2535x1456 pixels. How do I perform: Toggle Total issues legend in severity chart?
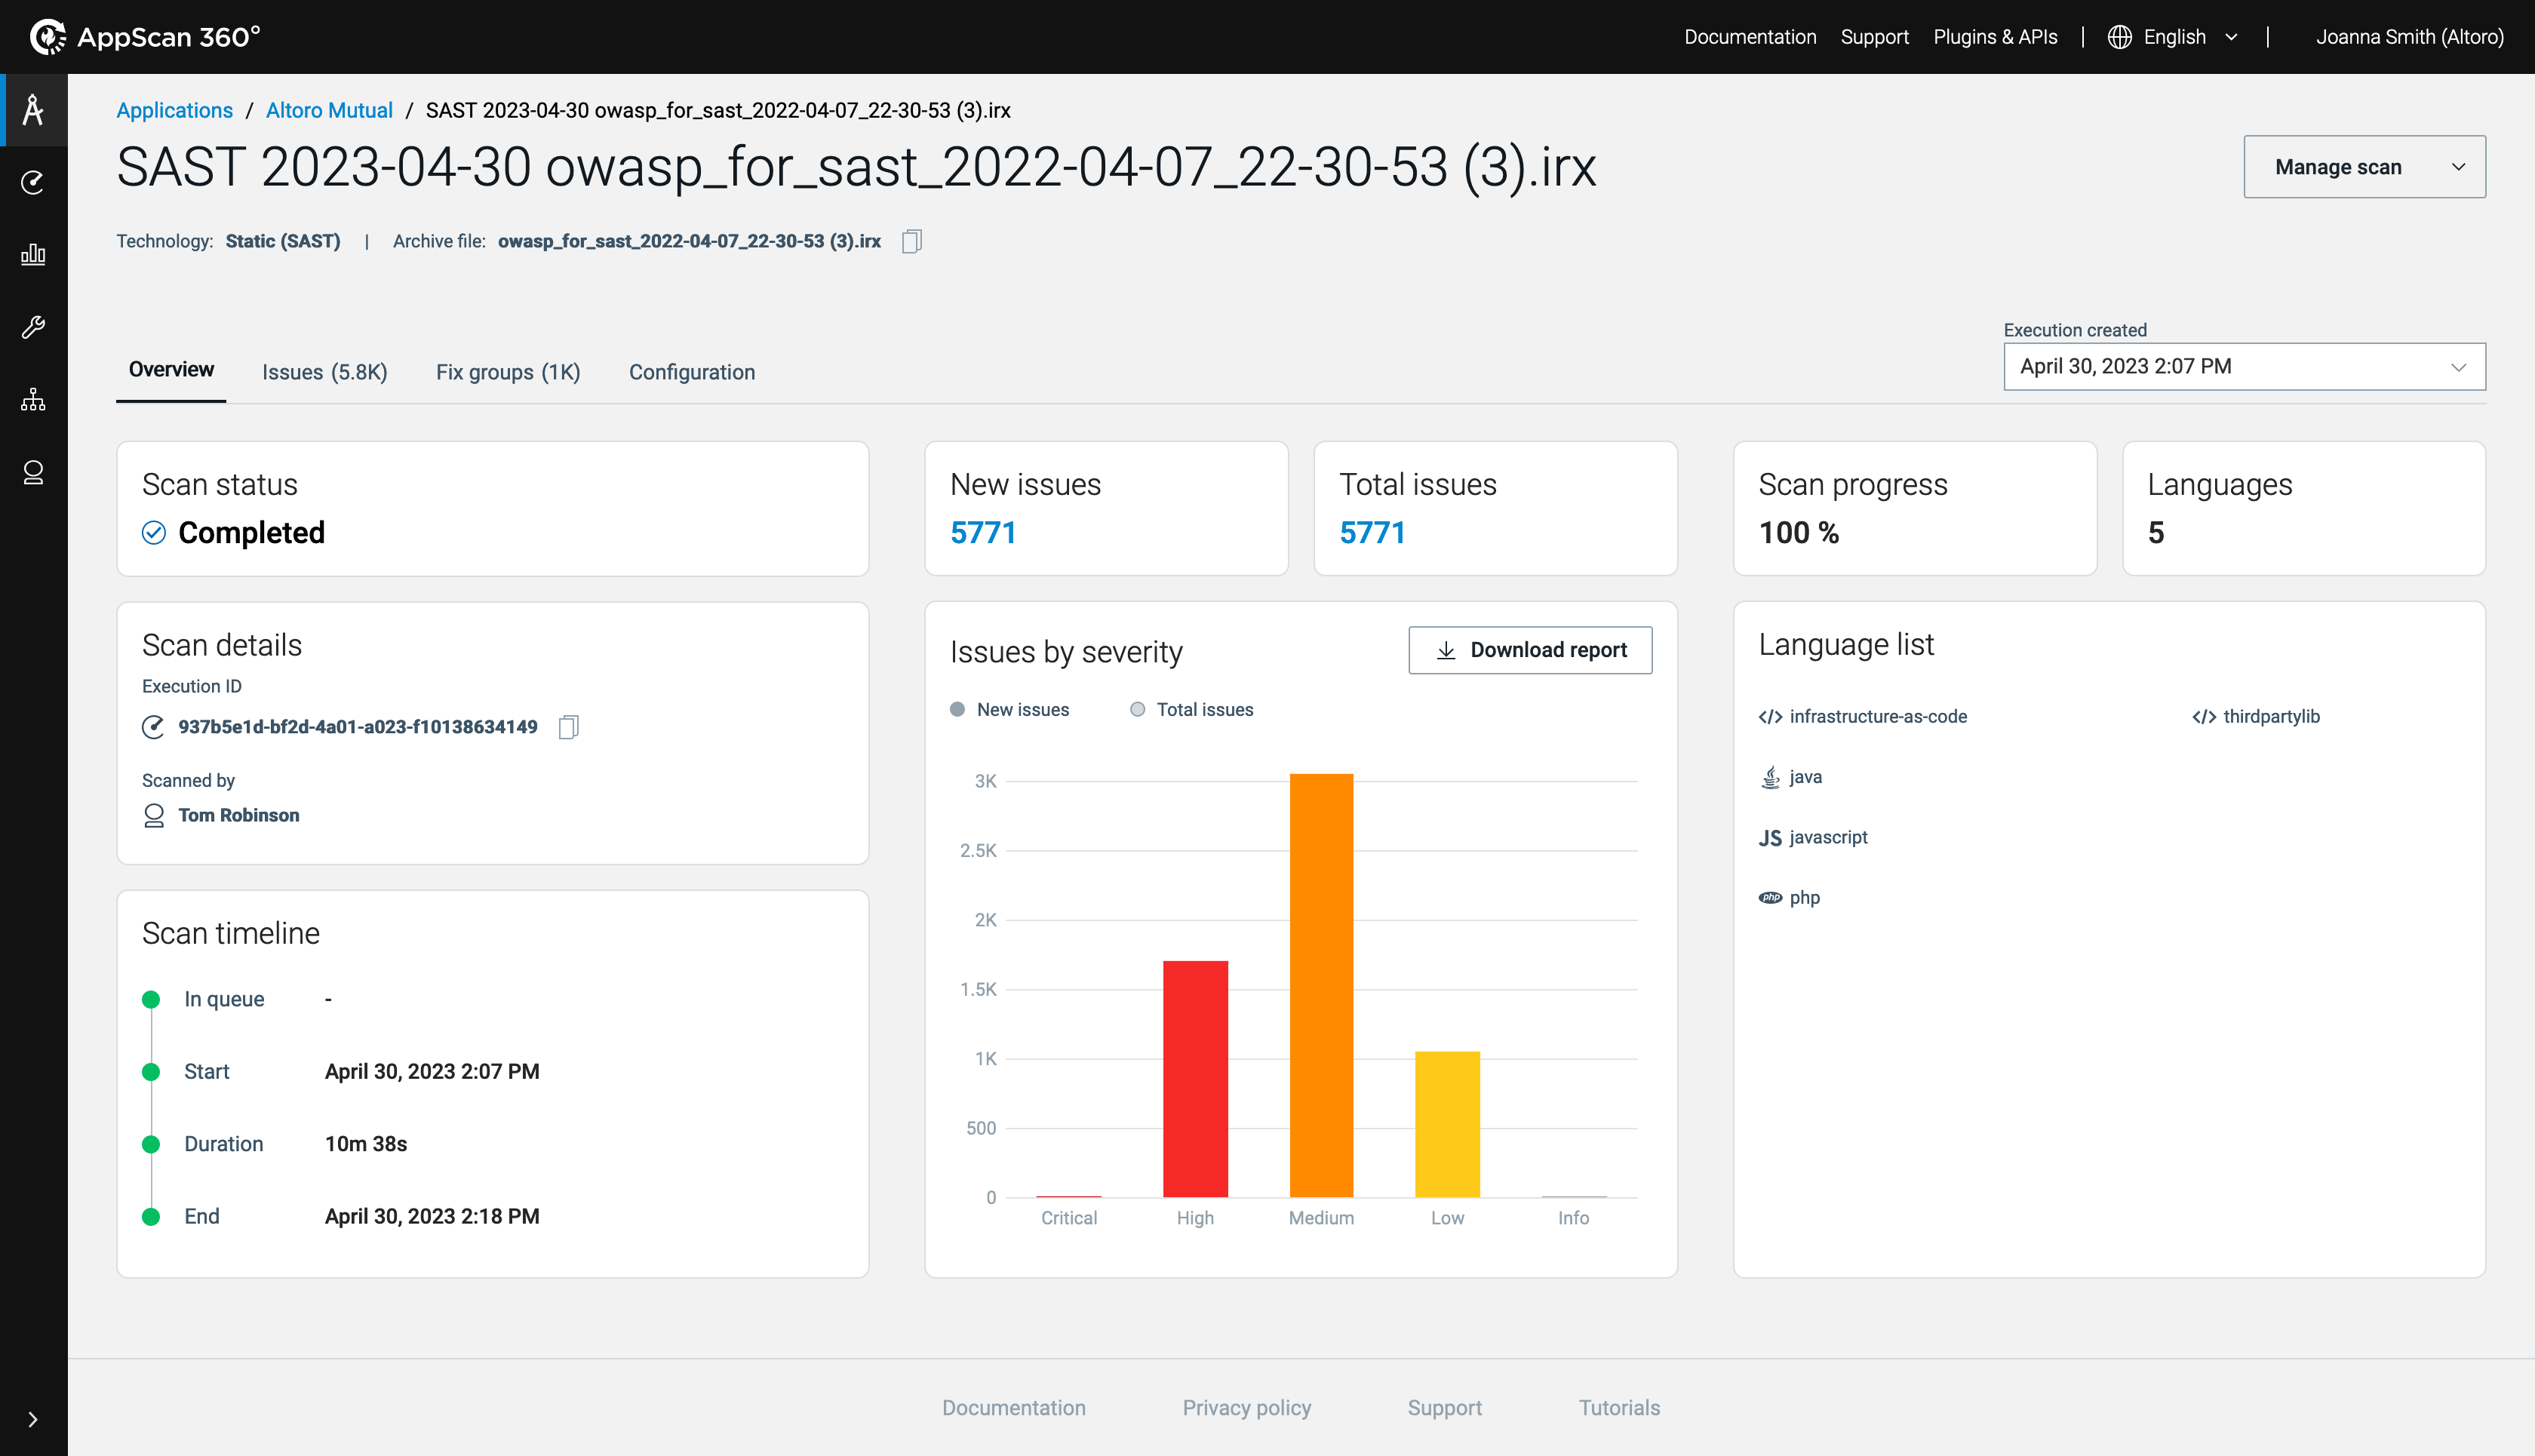(x=1192, y=709)
